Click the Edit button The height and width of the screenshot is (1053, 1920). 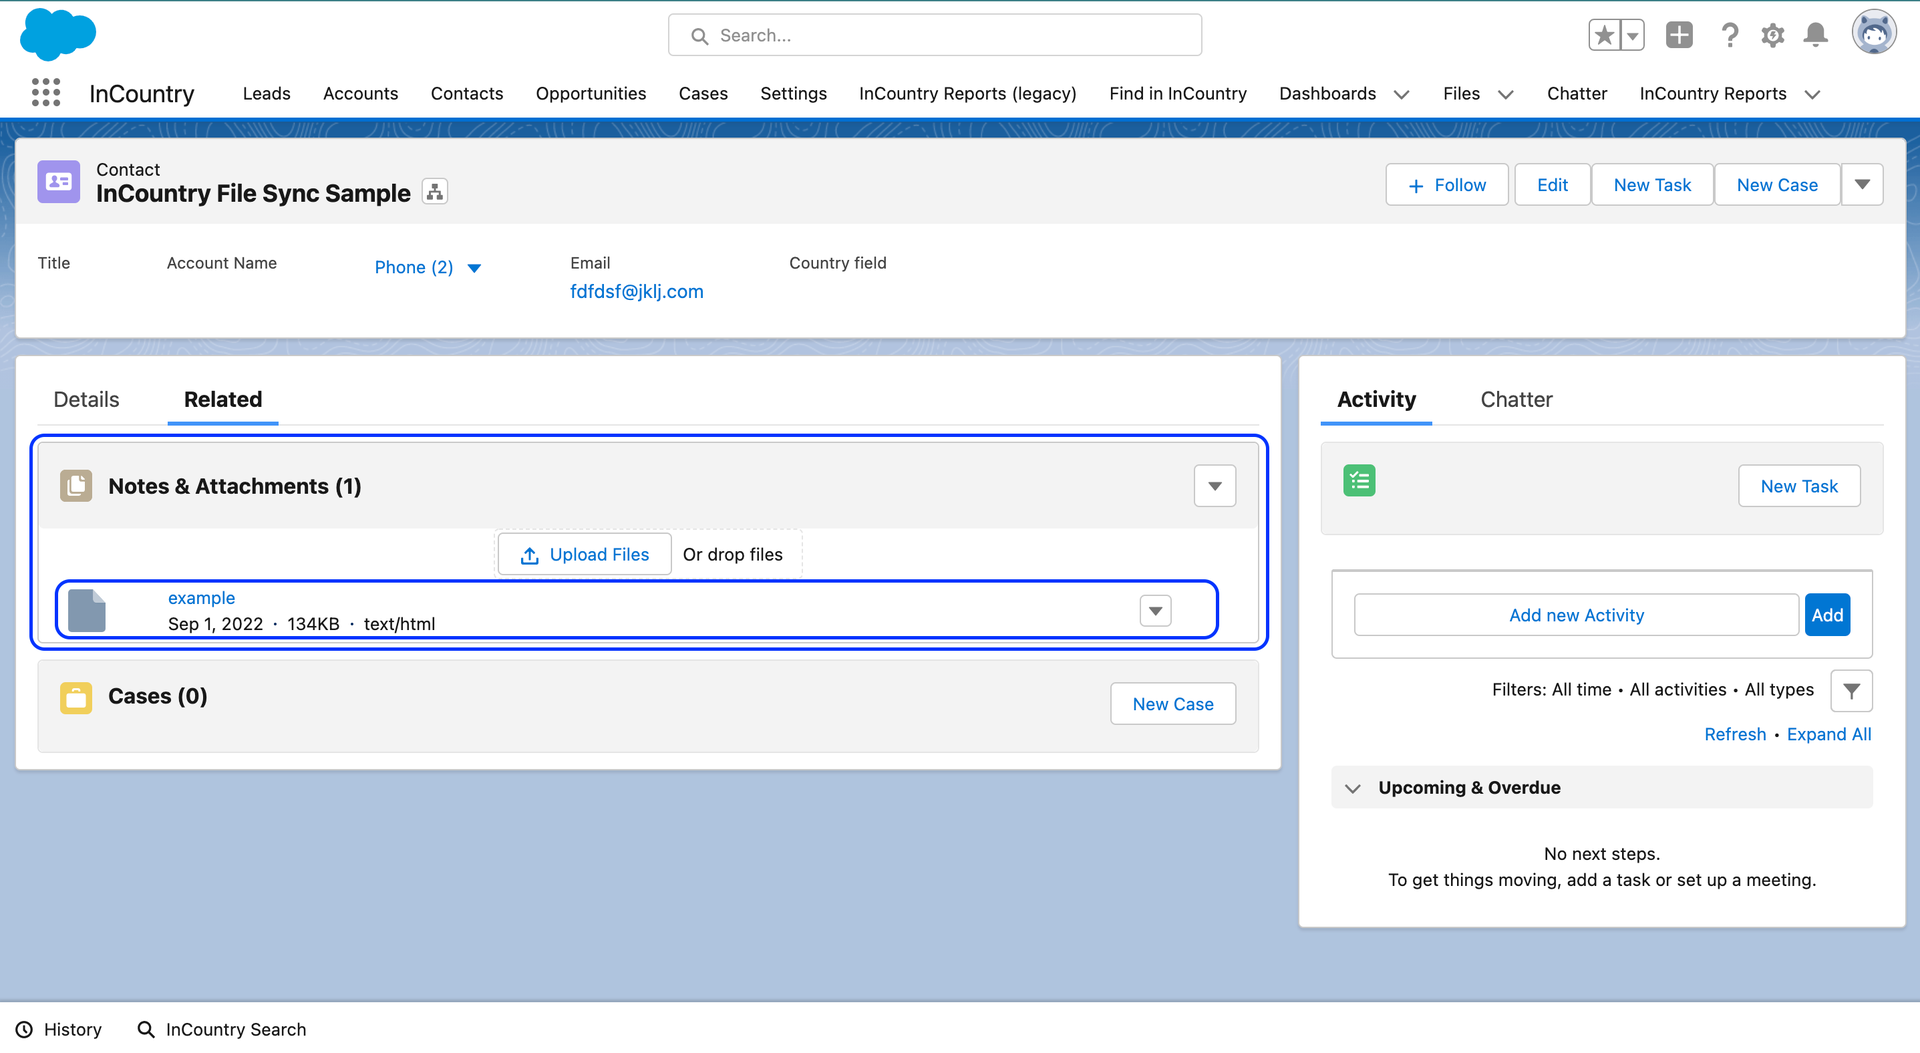(1552, 185)
